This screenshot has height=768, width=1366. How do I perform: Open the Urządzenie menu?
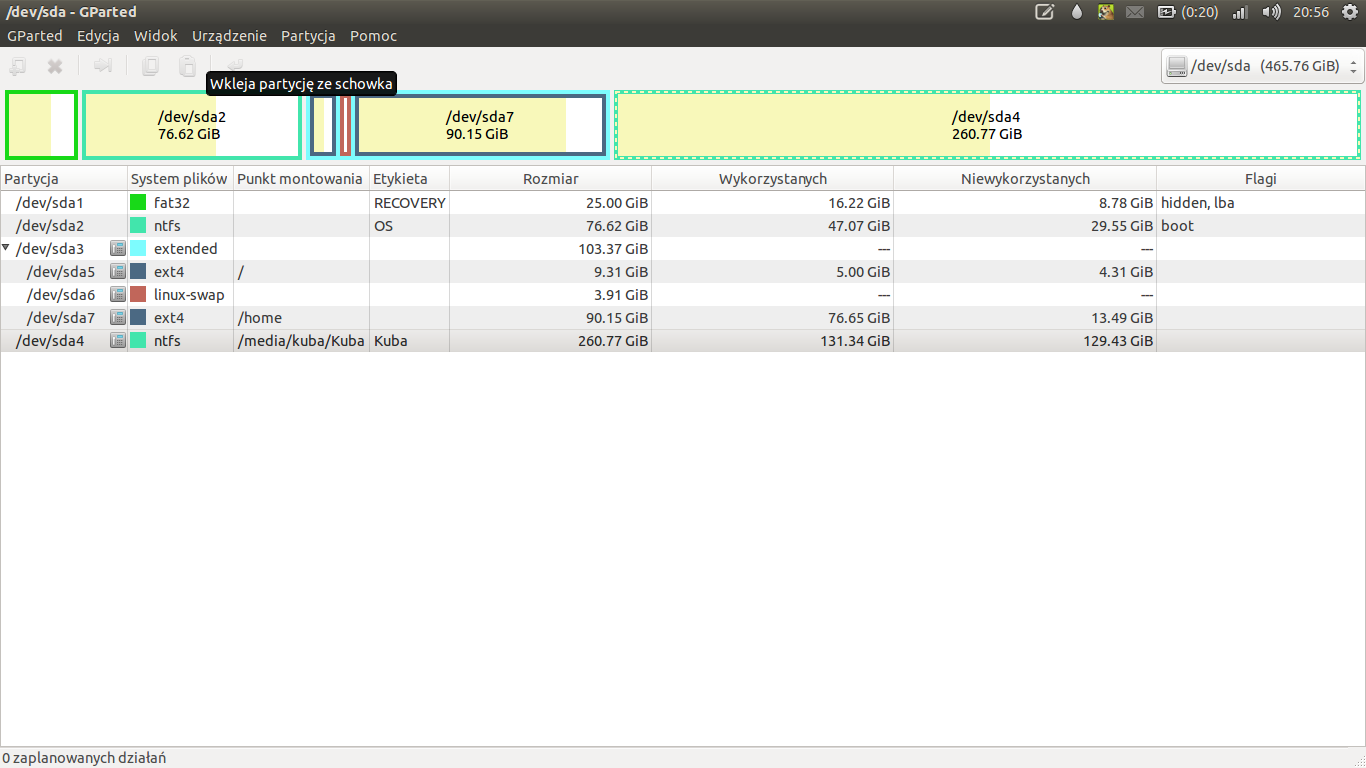click(229, 36)
